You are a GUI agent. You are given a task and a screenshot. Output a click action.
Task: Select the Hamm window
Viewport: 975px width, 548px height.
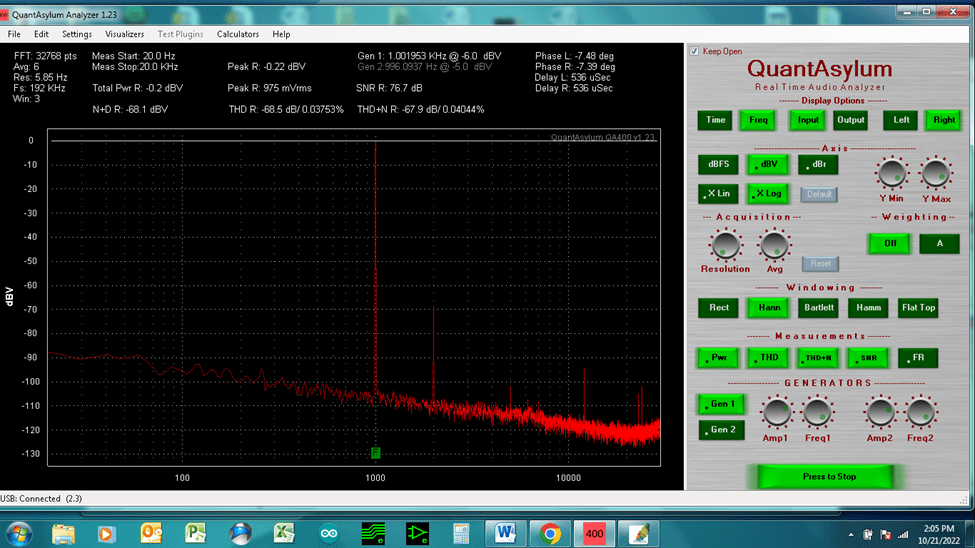click(x=868, y=307)
